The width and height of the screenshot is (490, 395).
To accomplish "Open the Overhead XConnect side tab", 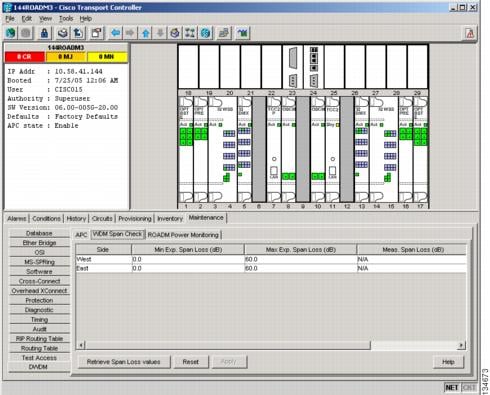I will [39, 291].
